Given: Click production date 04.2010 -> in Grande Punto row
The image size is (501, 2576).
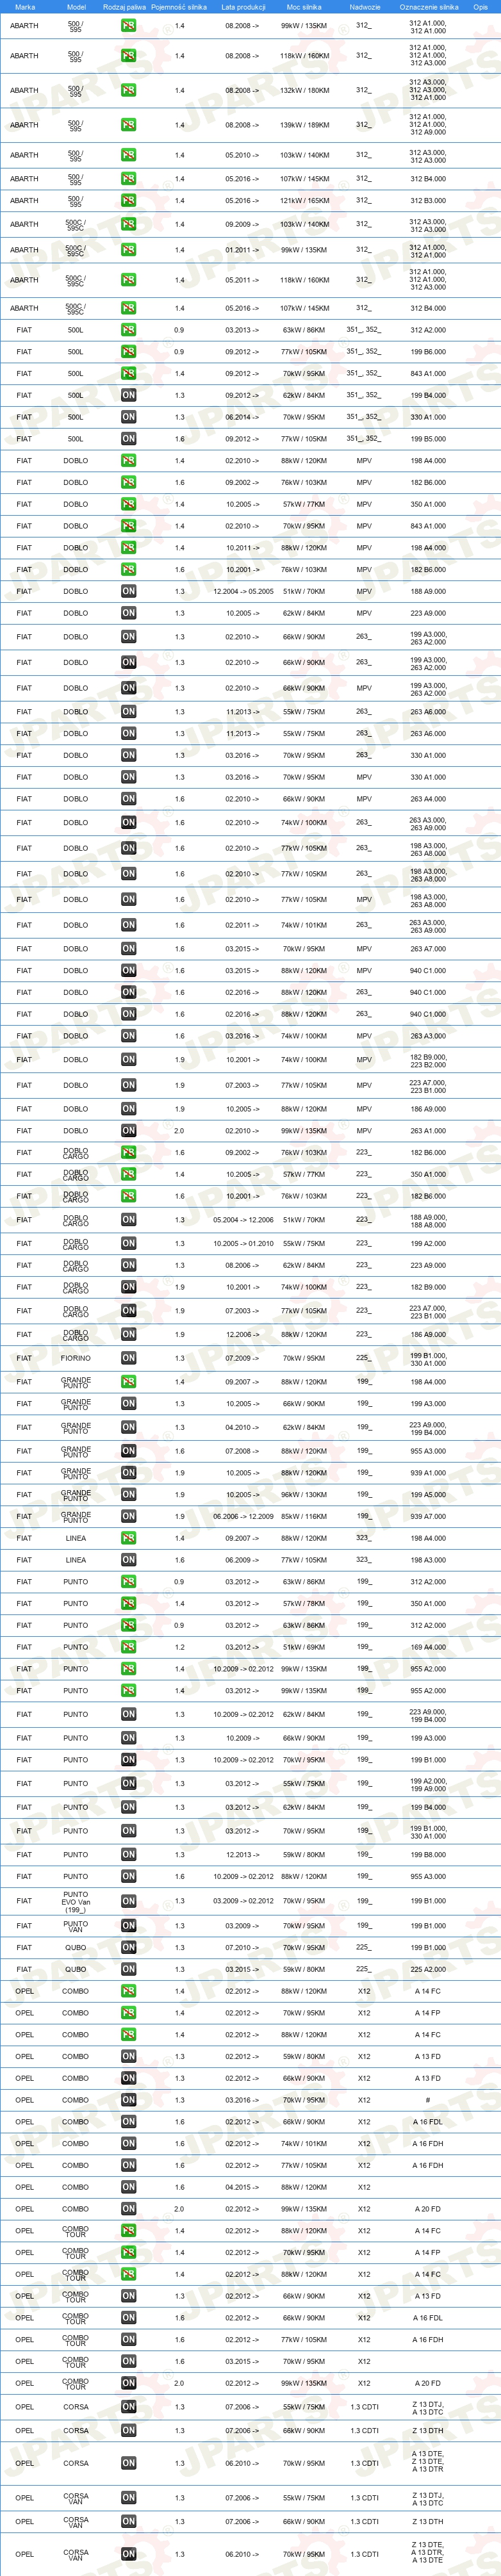Looking at the screenshot, I should 241,1427.
